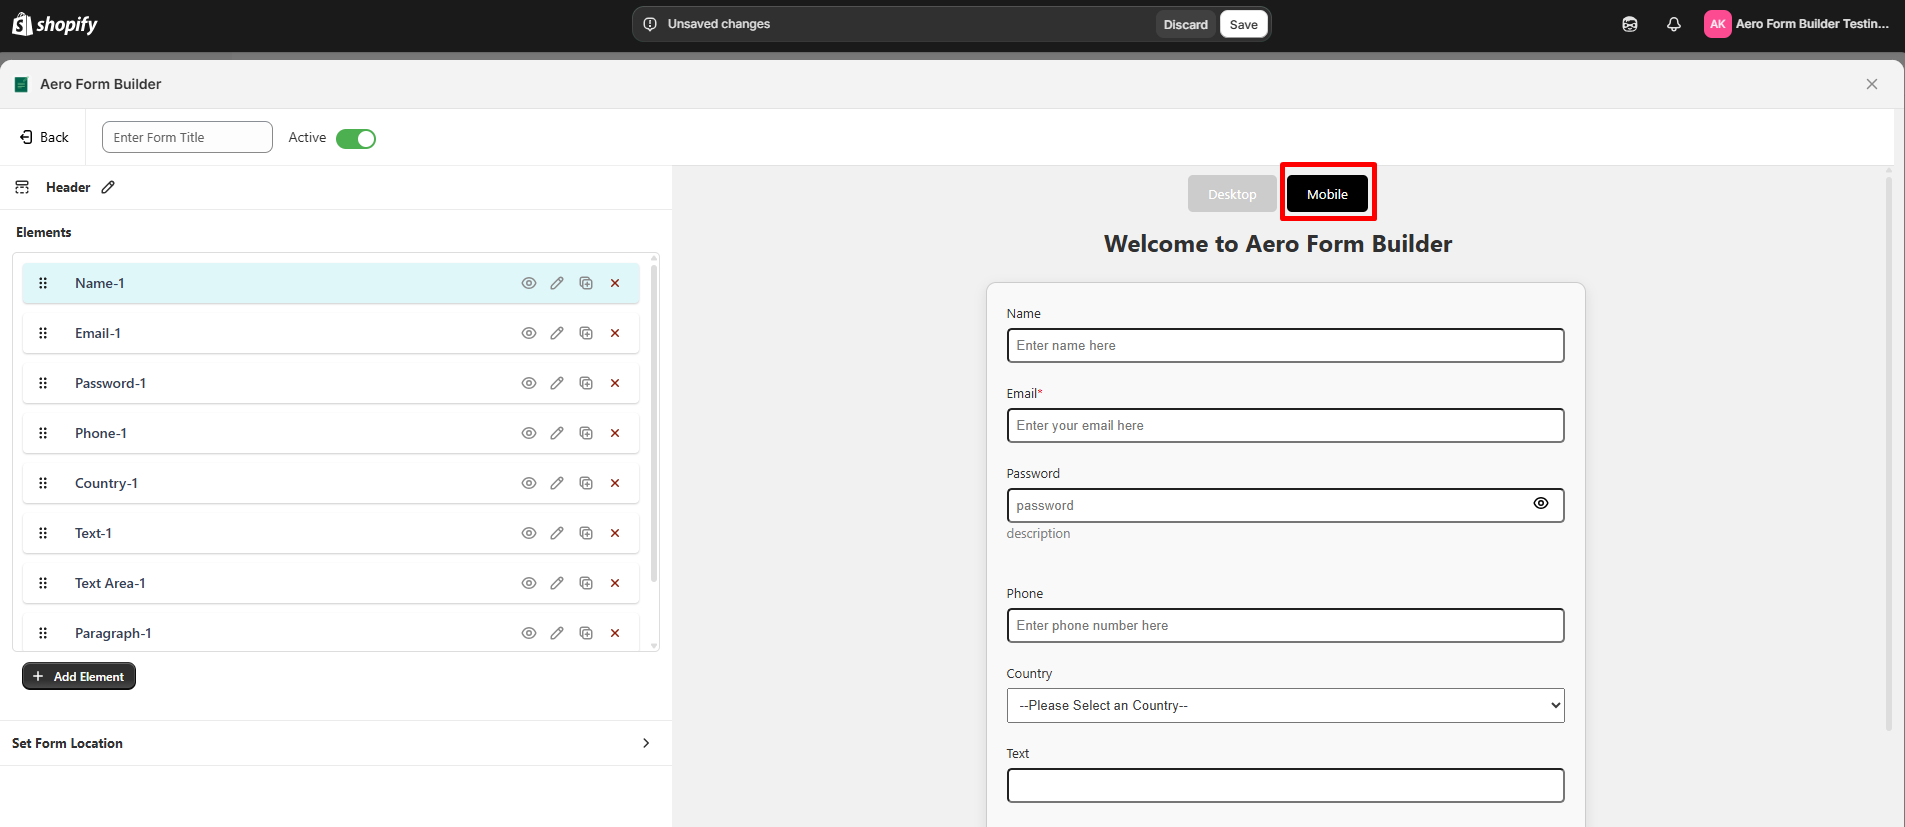The image size is (1905, 827).
Task: Edit the Password-1 element
Action: (x=557, y=383)
